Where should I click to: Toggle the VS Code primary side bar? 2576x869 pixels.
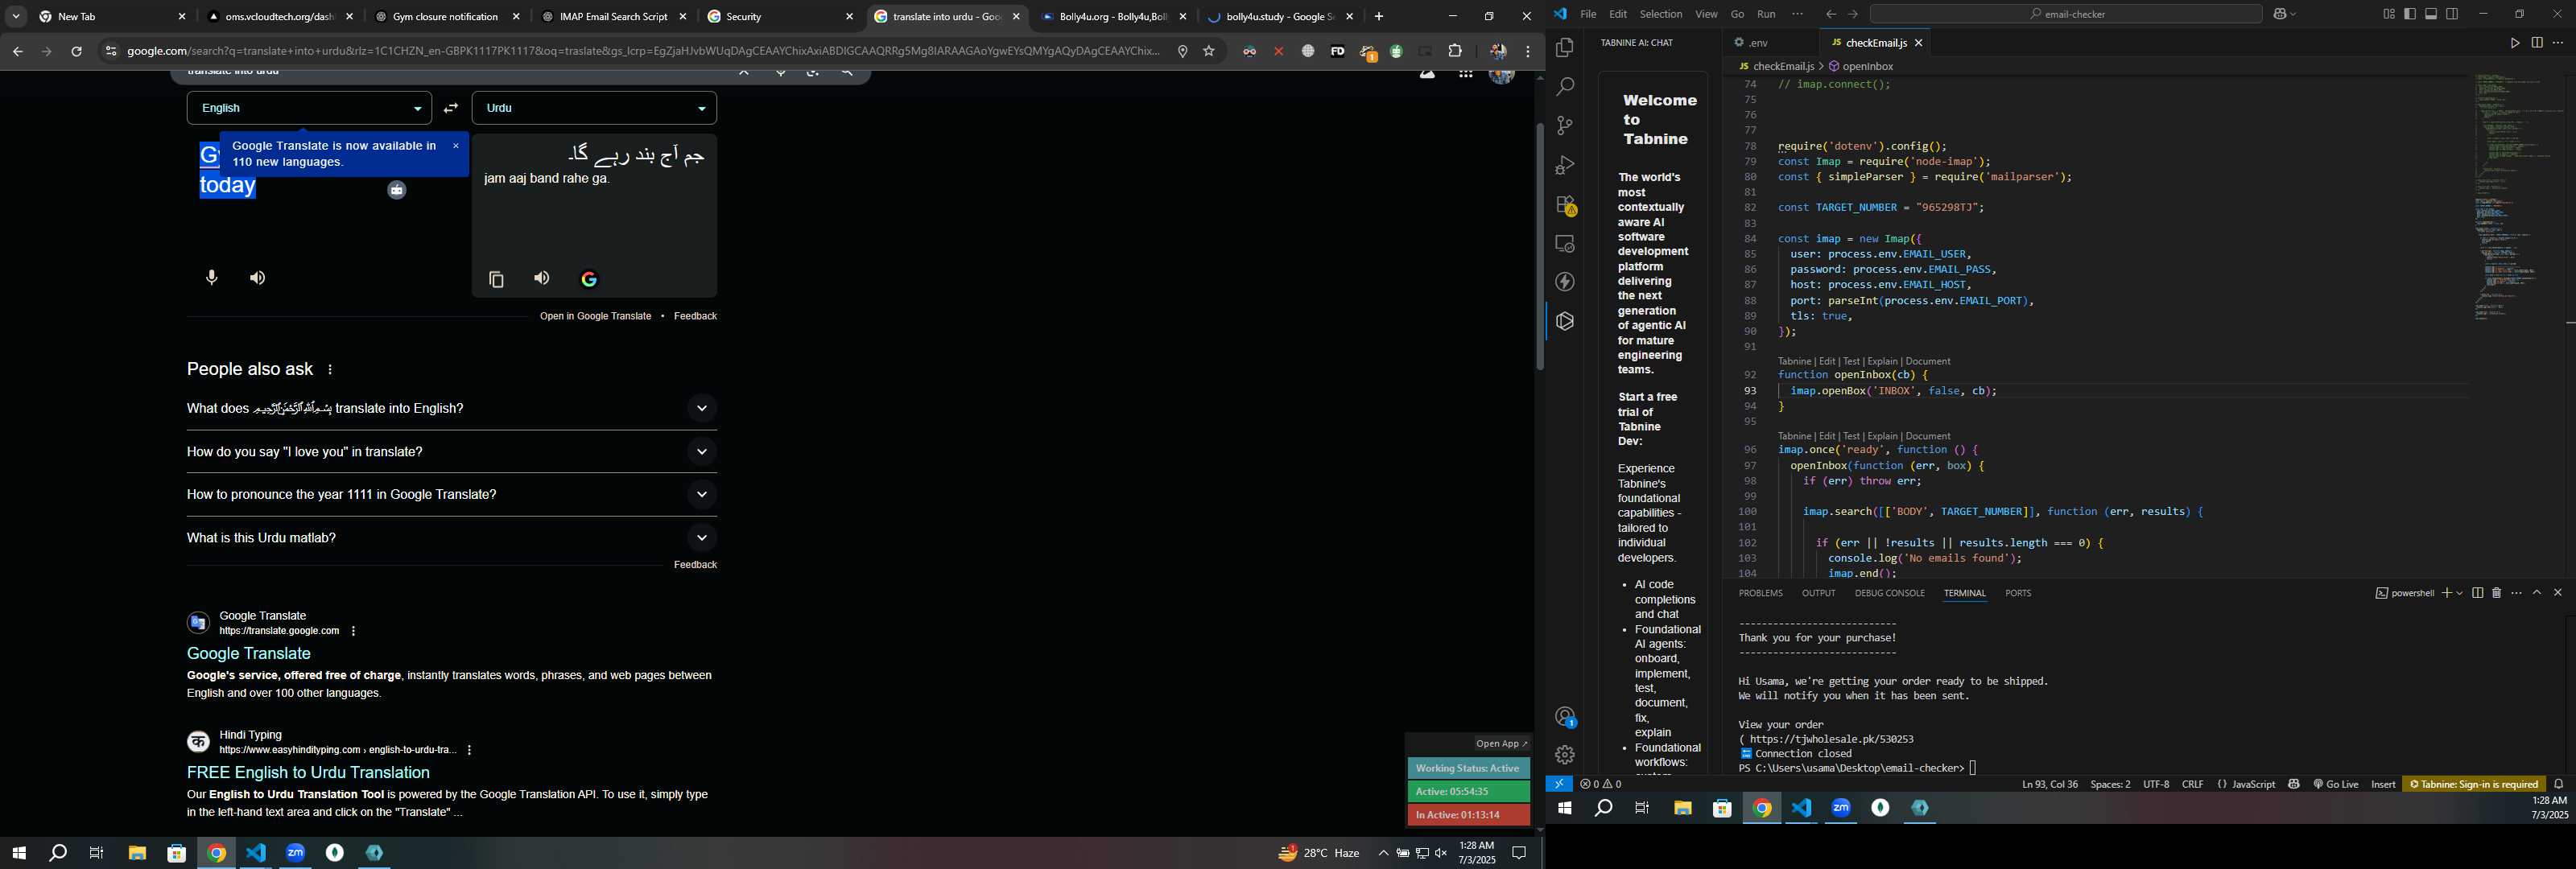[2409, 14]
